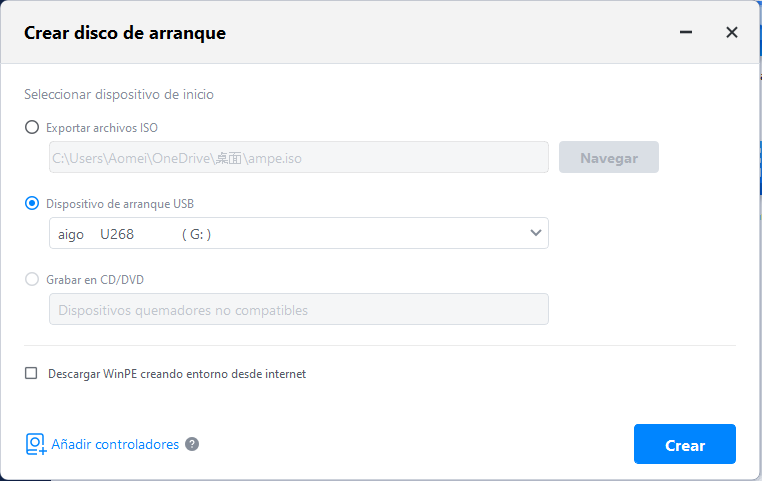Enable the Descargar WinPE checkbox
762x481 pixels.
coord(32,374)
